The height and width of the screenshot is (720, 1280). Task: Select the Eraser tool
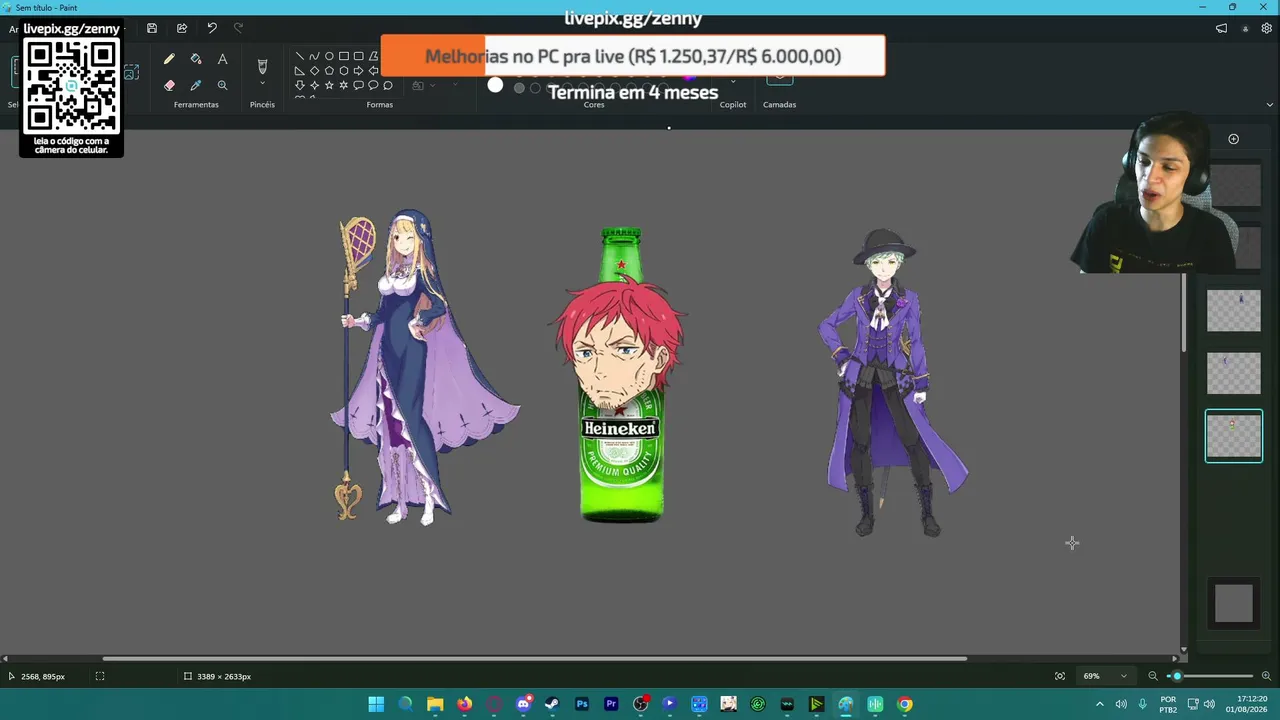pyautogui.click(x=169, y=86)
